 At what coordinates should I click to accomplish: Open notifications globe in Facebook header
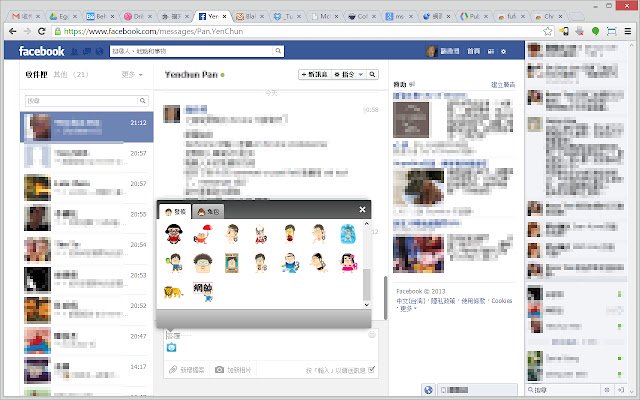[100, 51]
